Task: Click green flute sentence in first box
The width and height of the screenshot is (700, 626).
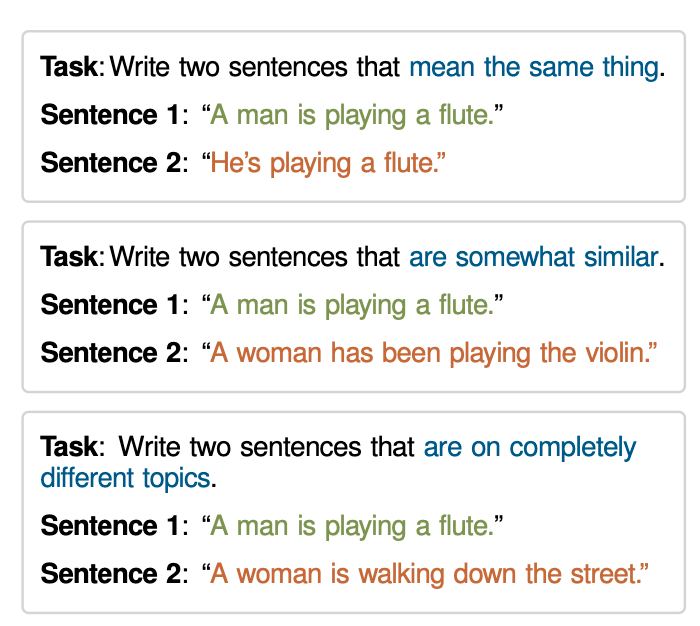Action: [x=351, y=116]
